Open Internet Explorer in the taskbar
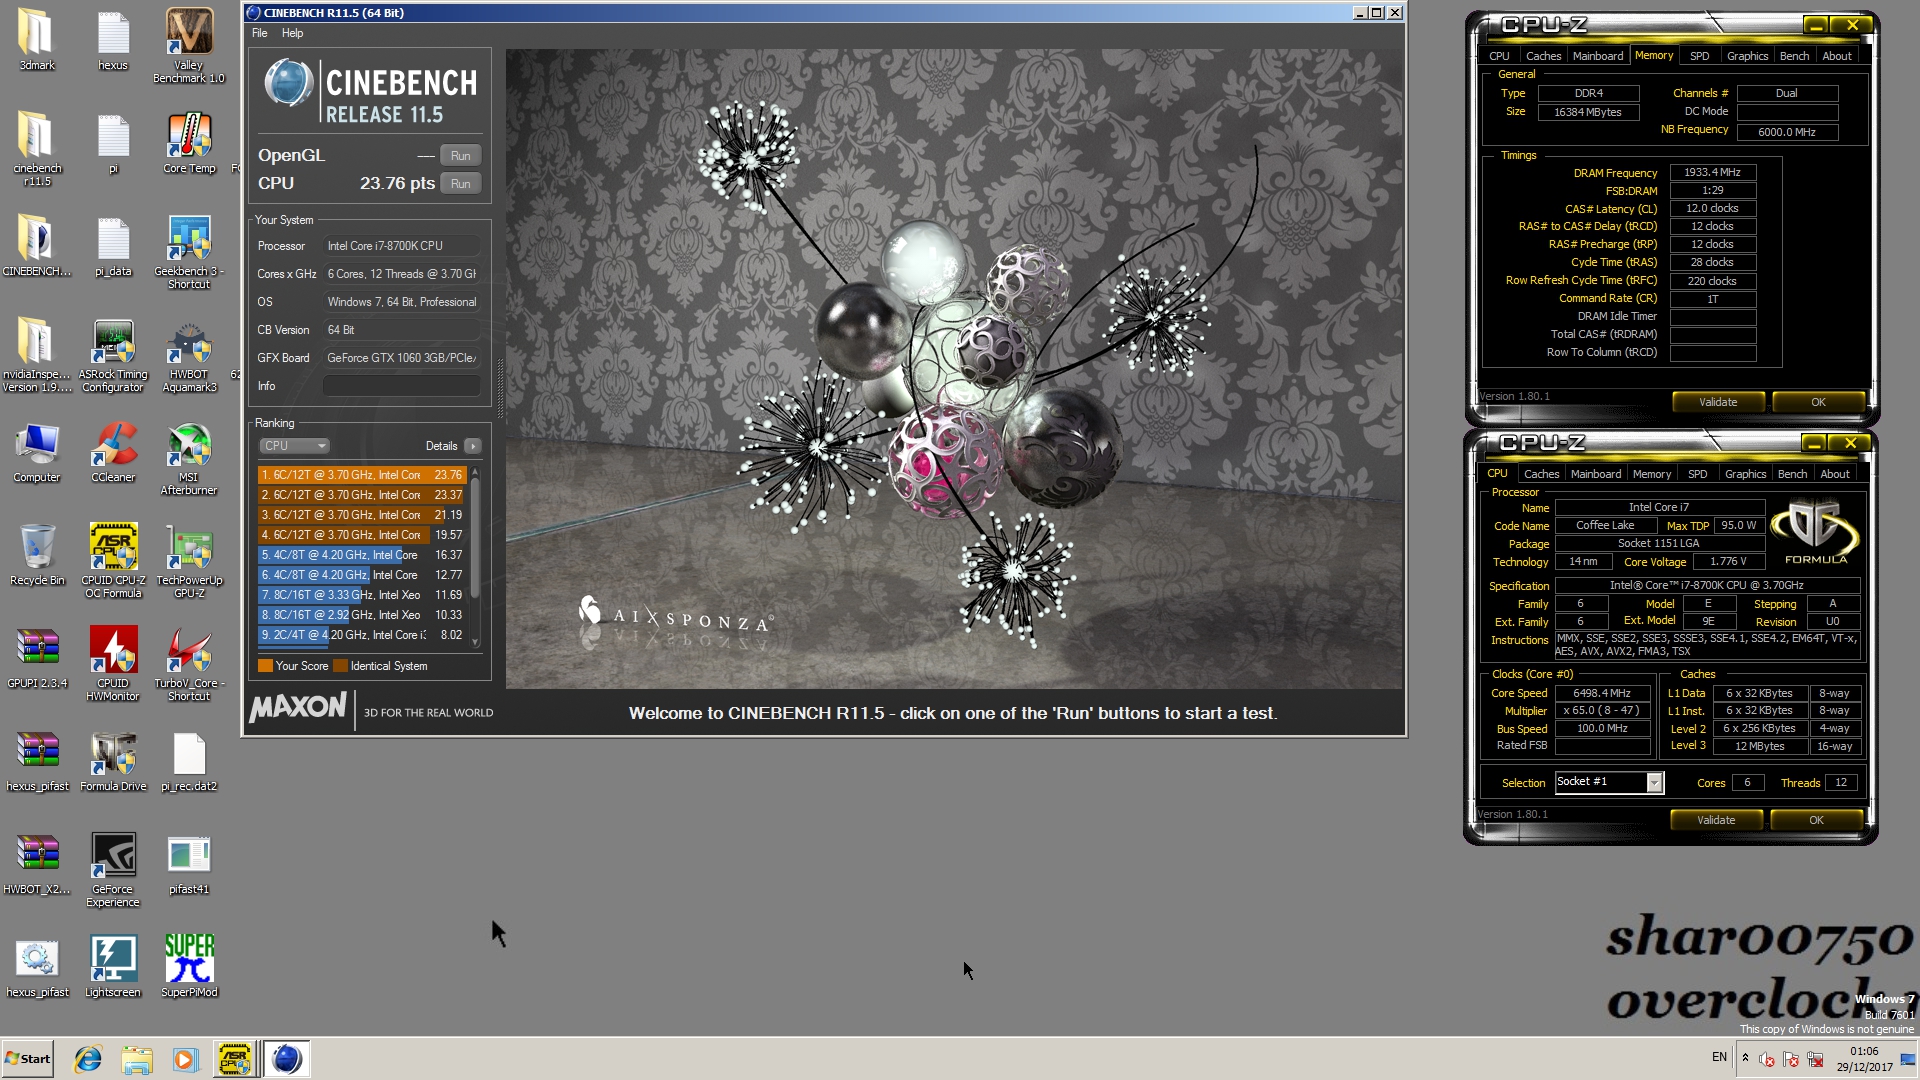 pyautogui.click(x=88, y=1059)
